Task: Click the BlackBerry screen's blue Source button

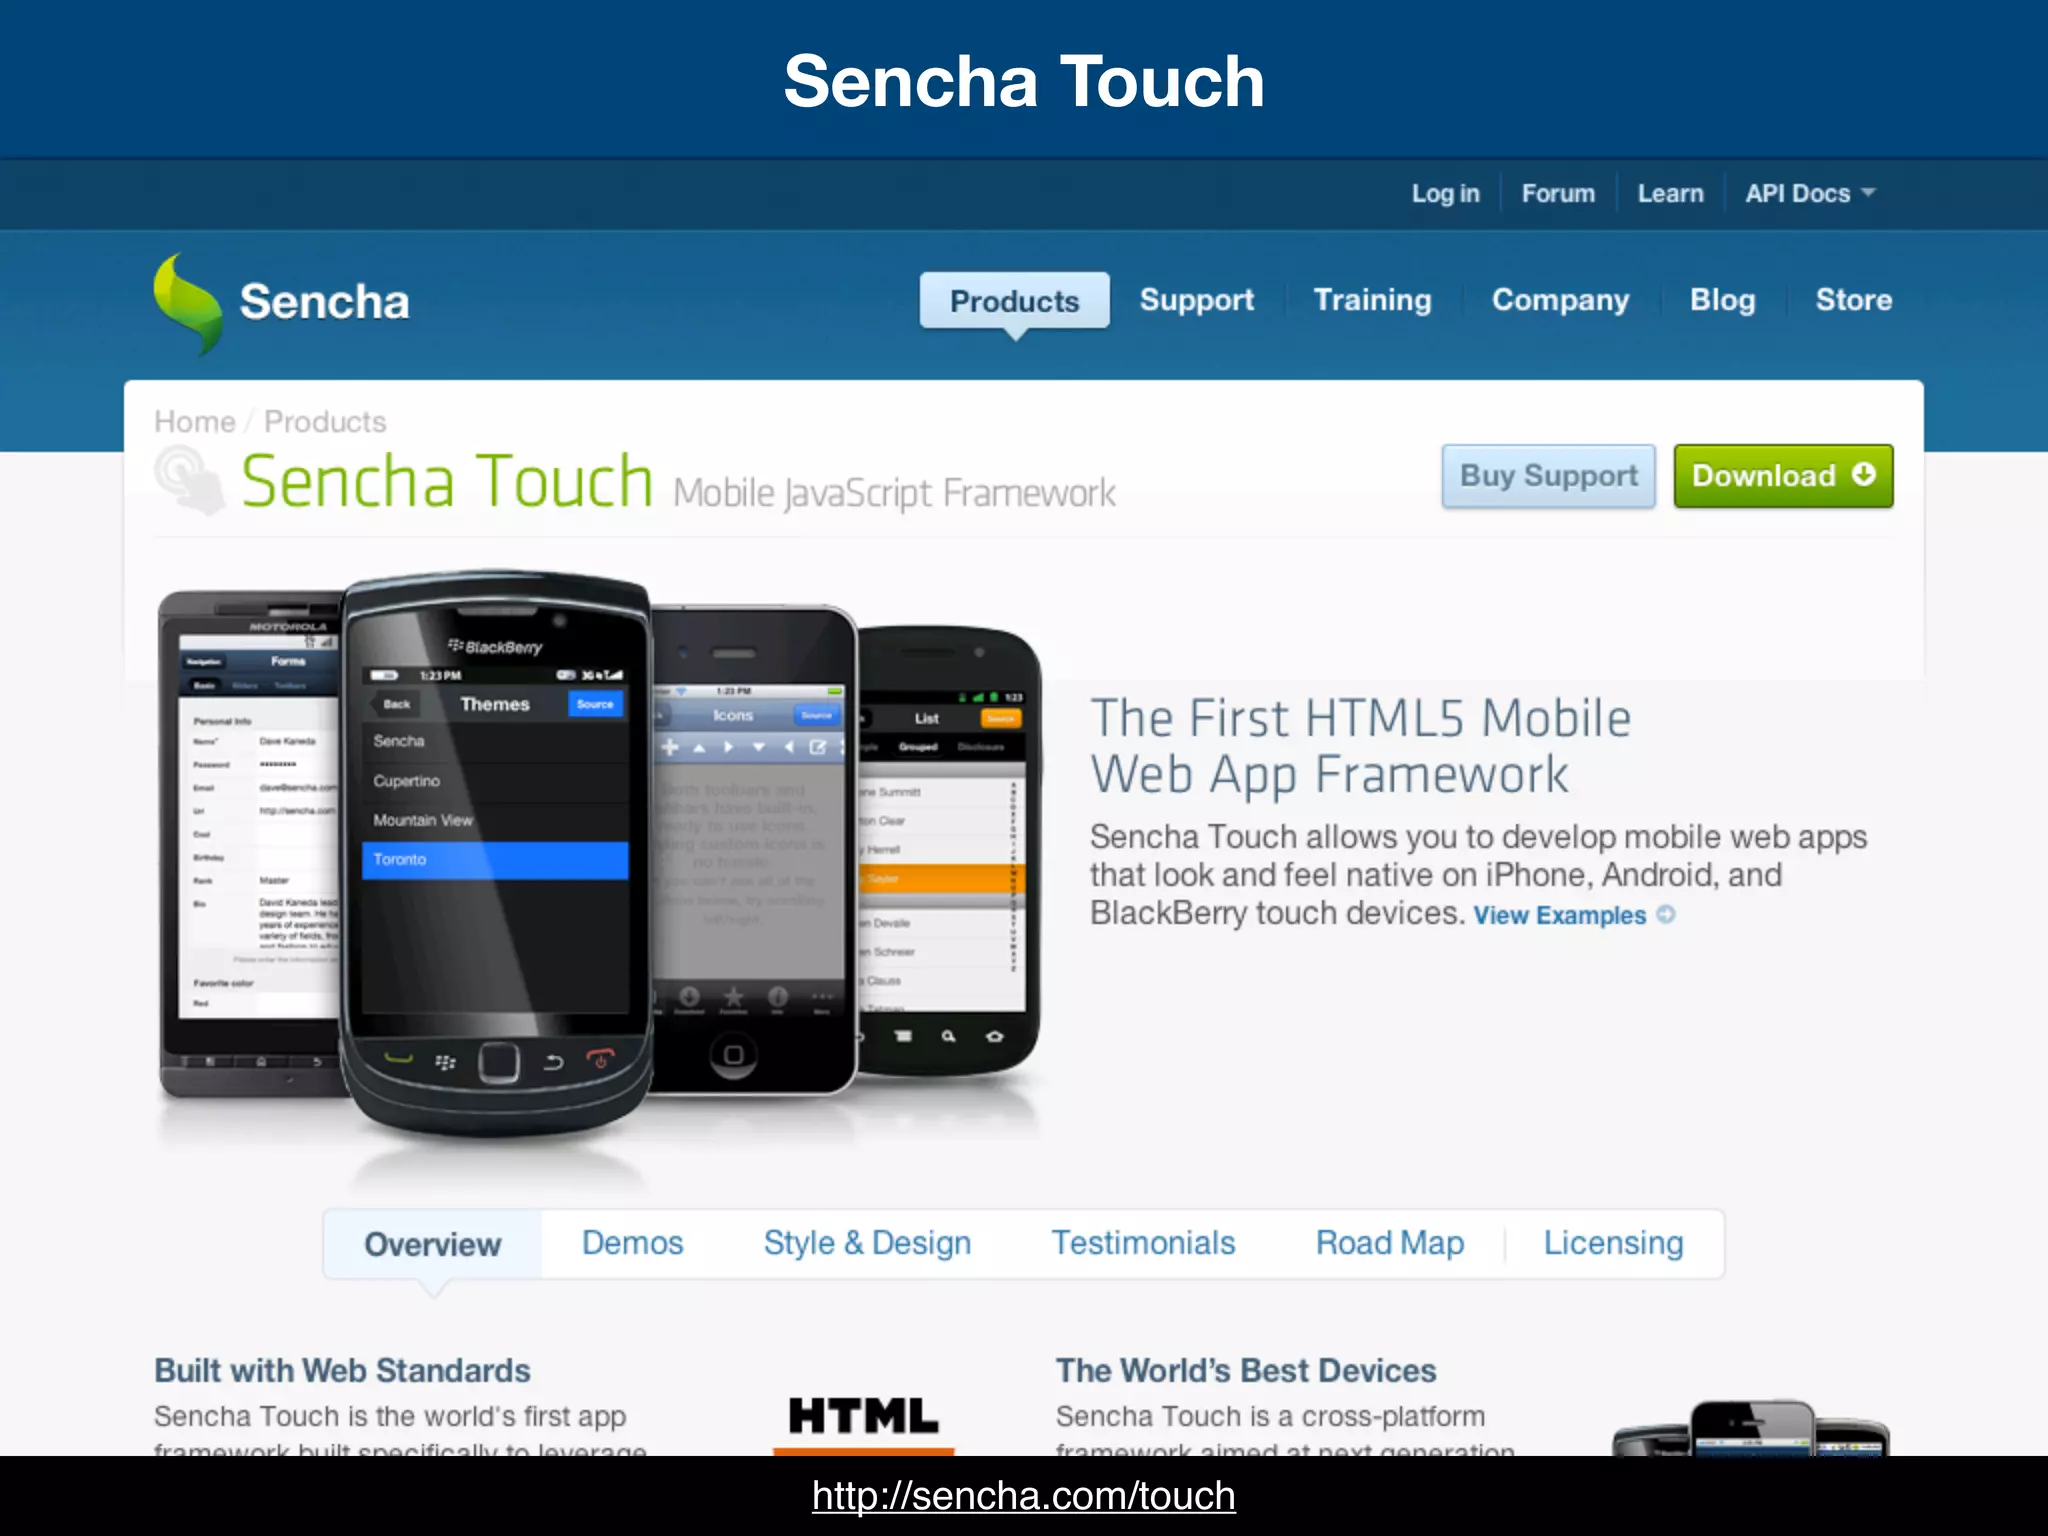Action: click(595, 704)
